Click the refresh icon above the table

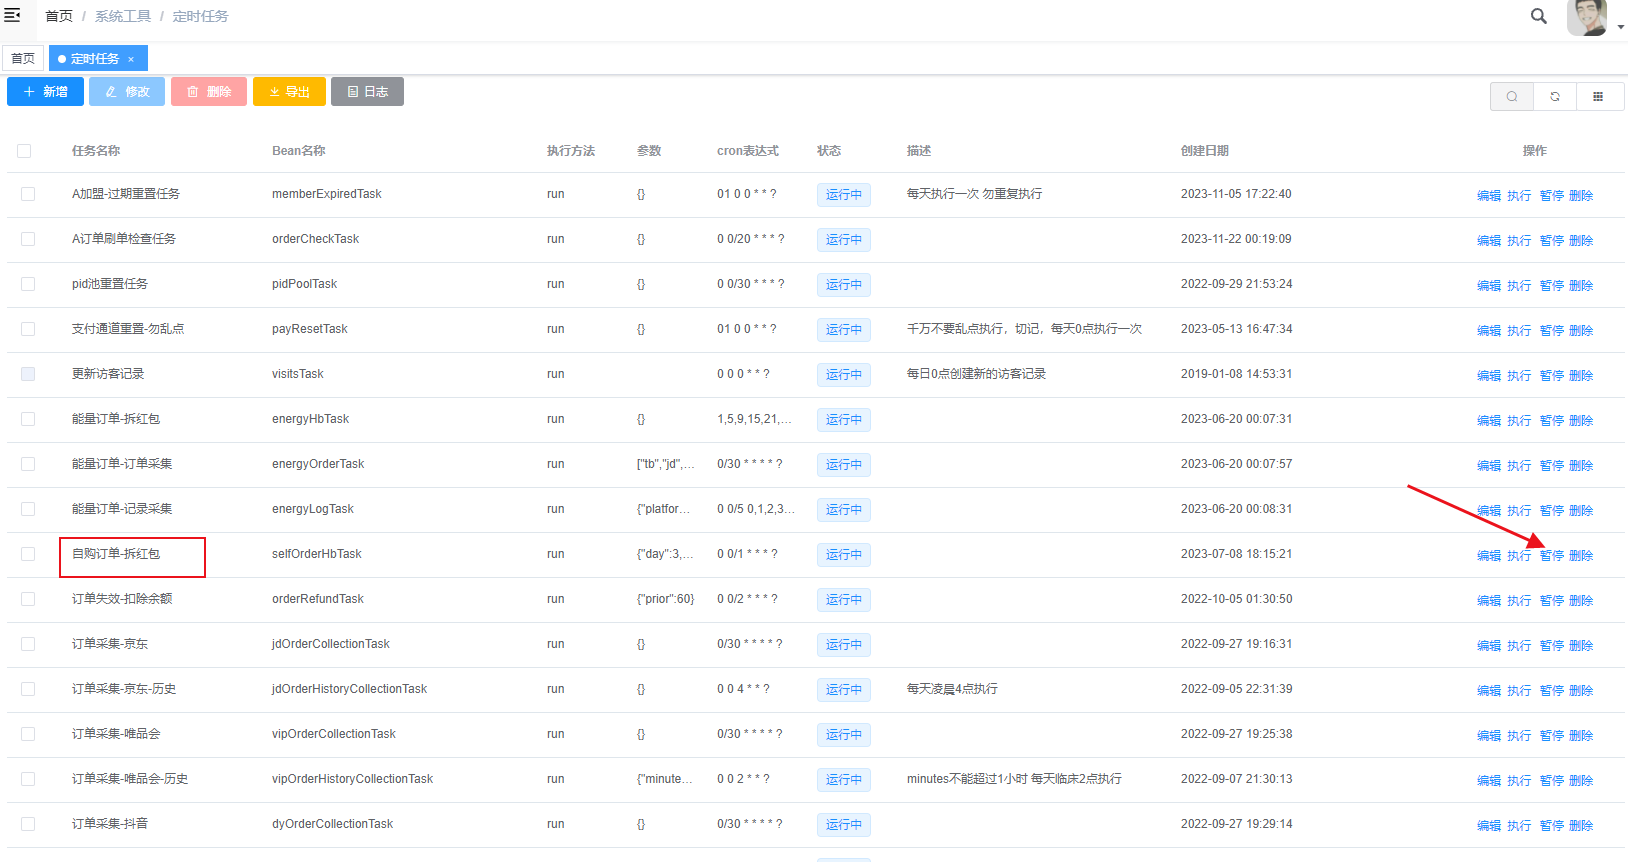[1555, 97]
